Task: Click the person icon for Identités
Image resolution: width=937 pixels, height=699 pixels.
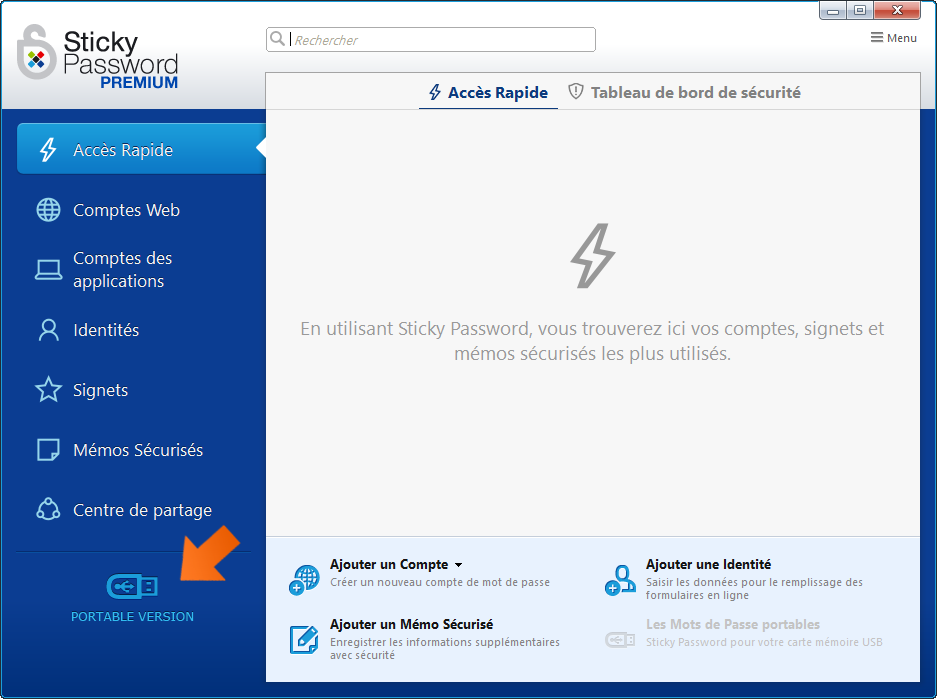Action: 48,330
